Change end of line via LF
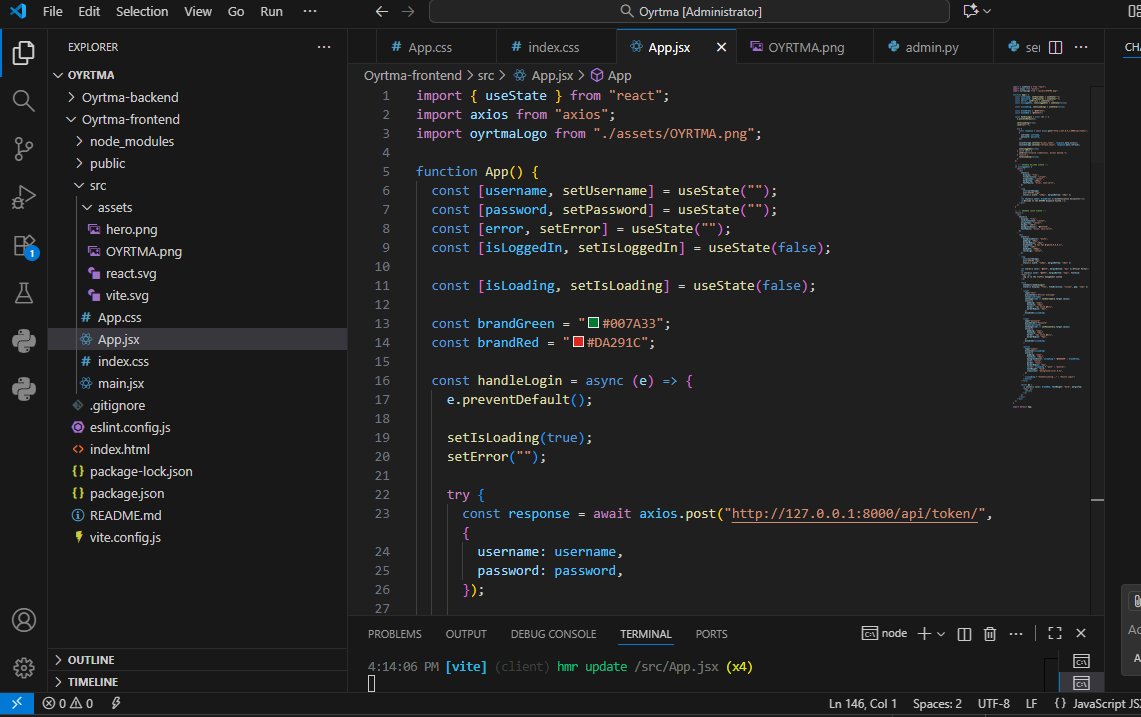Screen dimensions: 1141x717 (x=1031, y=704)
